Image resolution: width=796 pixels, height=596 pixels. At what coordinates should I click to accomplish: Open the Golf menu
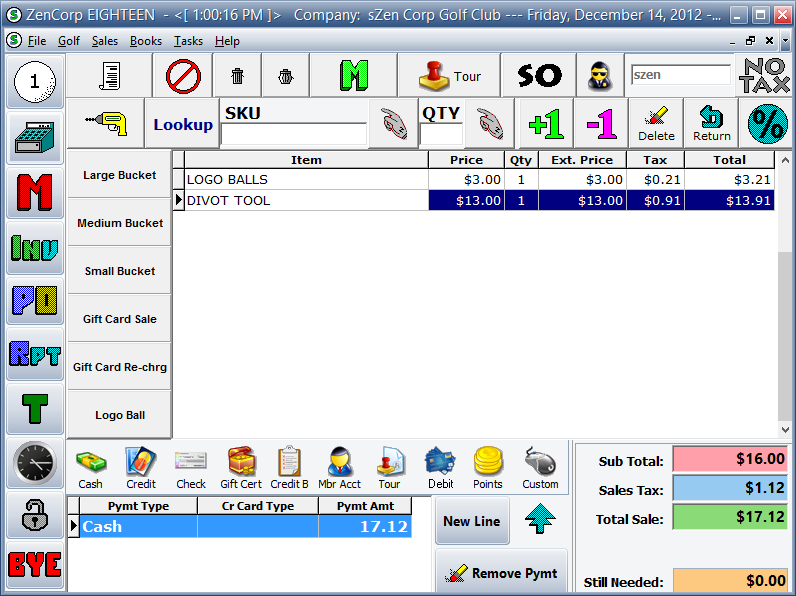69,41
